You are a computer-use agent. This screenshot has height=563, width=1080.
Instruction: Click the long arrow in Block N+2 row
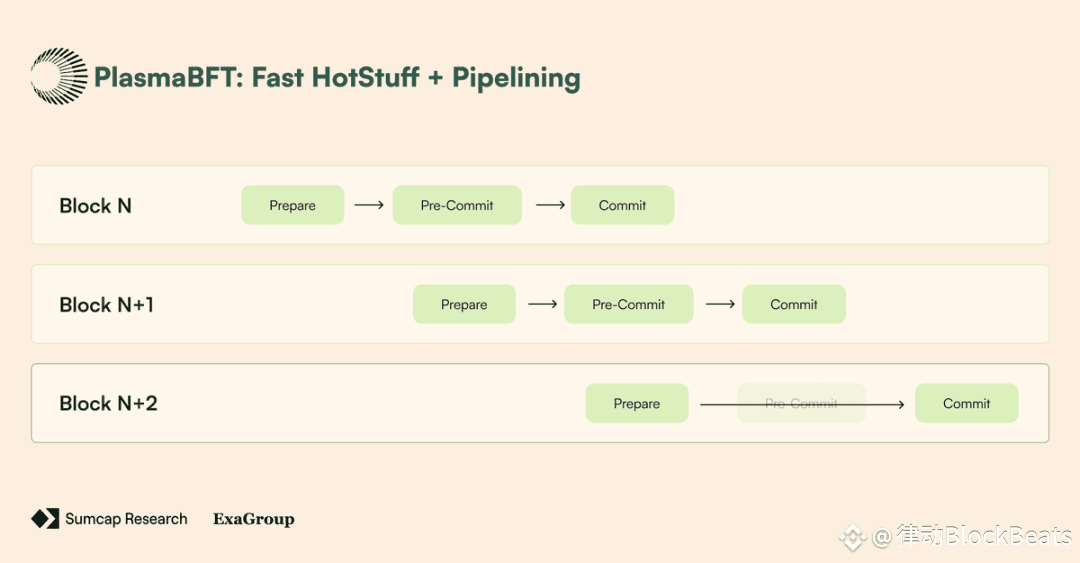[x=802, y=405]
